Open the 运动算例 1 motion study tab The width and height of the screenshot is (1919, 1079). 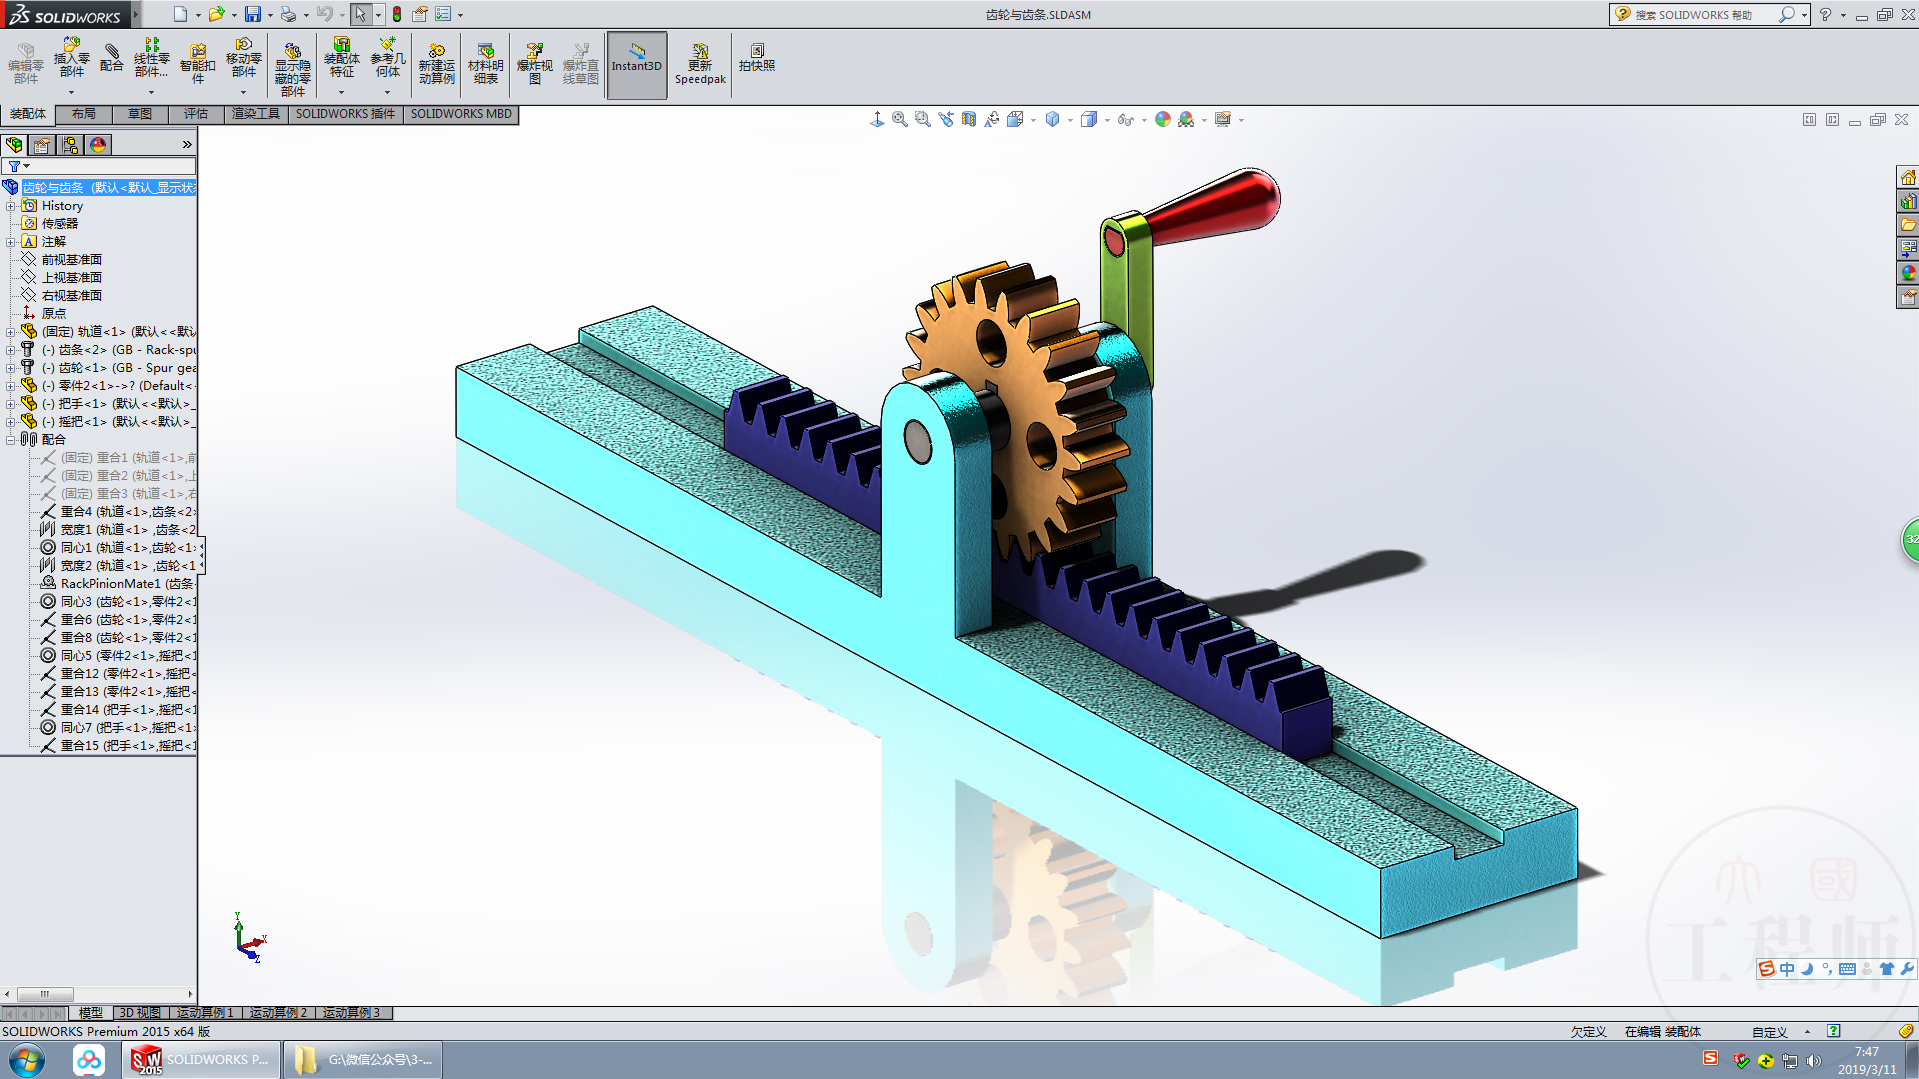pos(205,1013)
